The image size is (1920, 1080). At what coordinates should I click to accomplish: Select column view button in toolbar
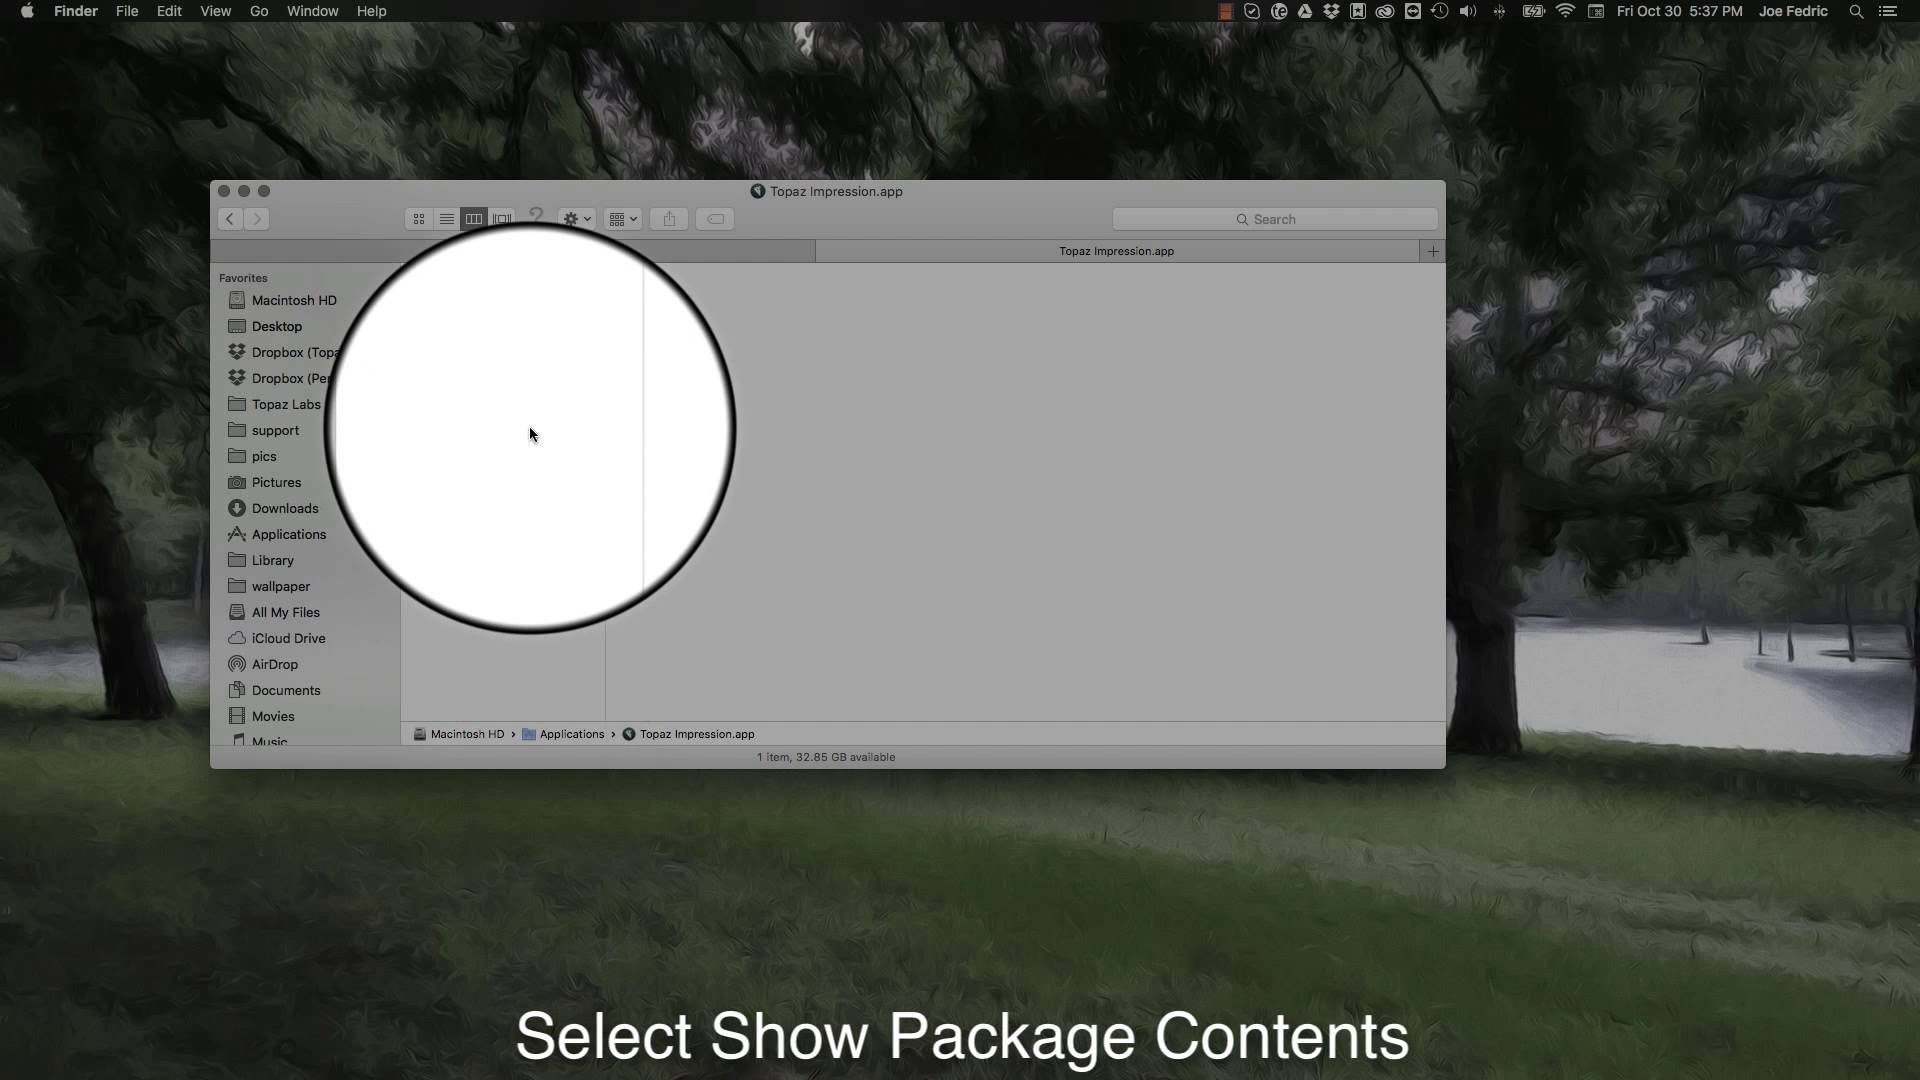coord(474,219)
